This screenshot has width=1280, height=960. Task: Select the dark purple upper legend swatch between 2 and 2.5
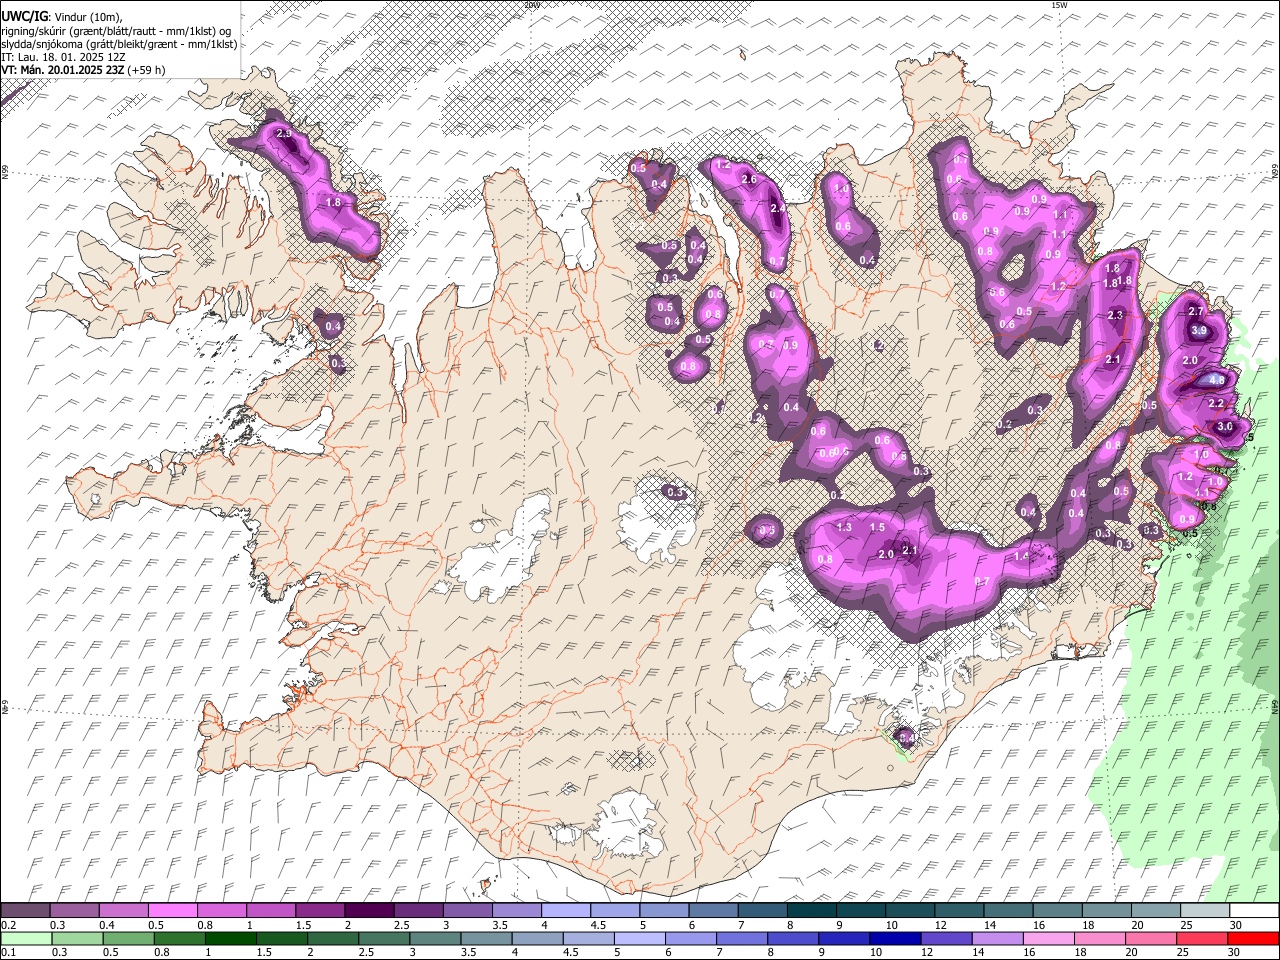point(369,910)
